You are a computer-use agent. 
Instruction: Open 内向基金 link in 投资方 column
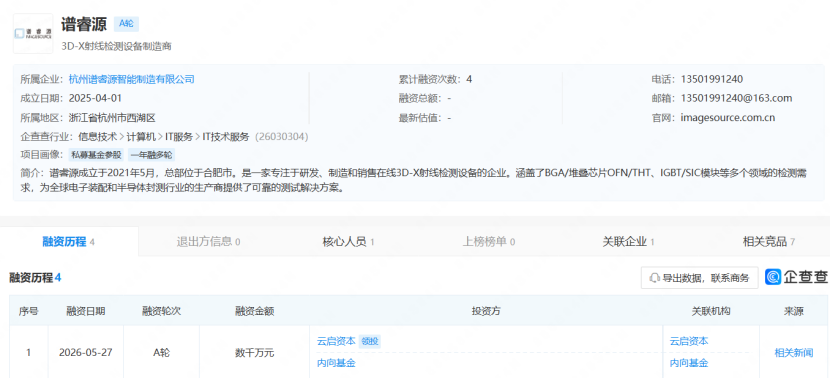[336, 363]
